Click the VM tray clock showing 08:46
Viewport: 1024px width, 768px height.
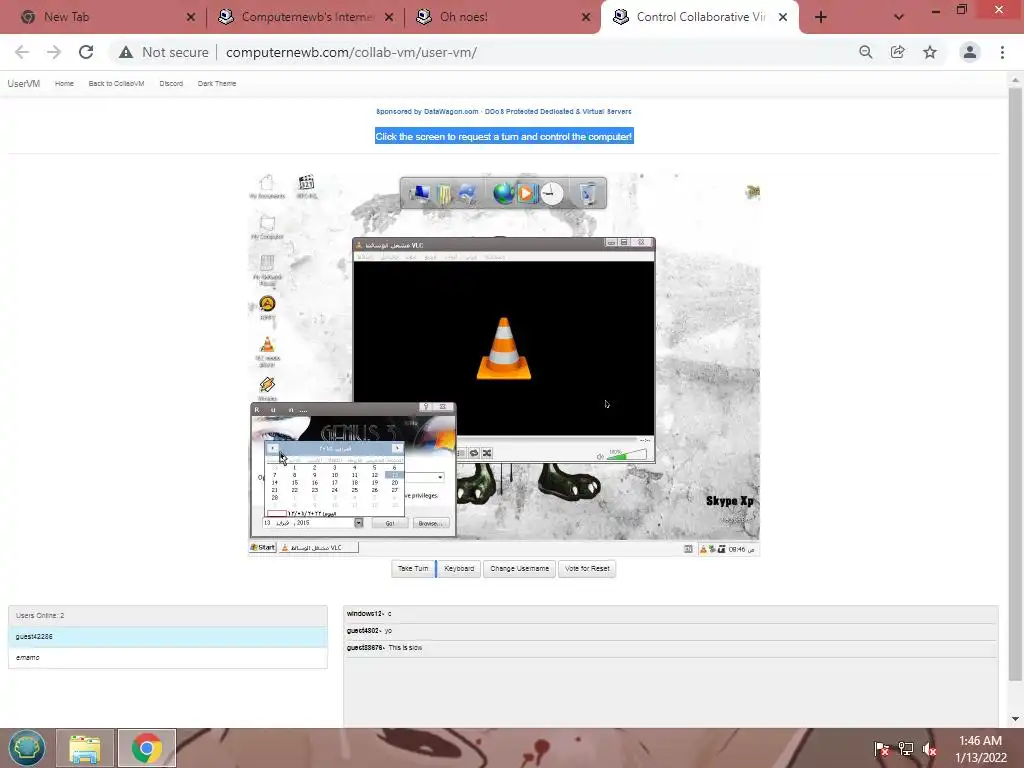click(x=741, y=549)
